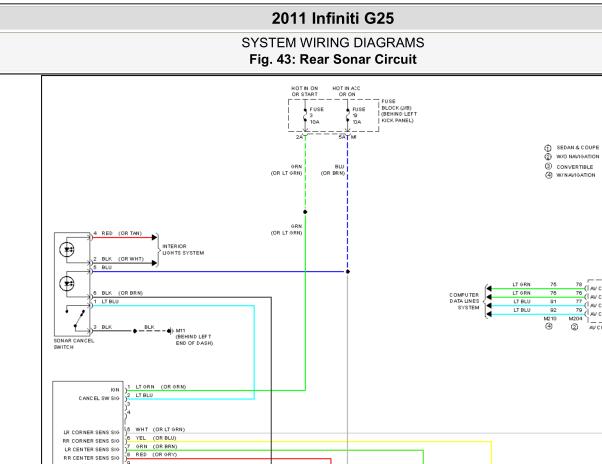The width and height of the screenshot is (602, 464).
Task: Click the green wire splice dot below the fuse block
Action: [x=305, y=212]
